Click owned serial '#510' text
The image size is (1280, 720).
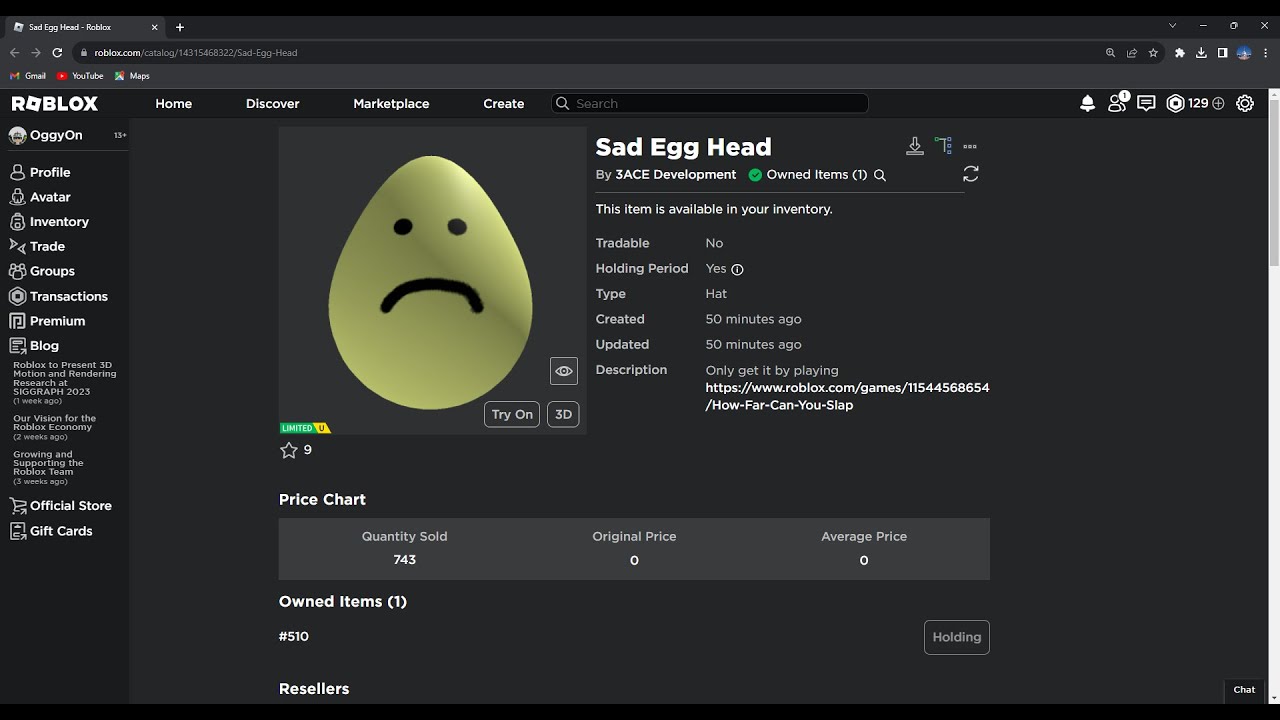click(x=294, y=637)
